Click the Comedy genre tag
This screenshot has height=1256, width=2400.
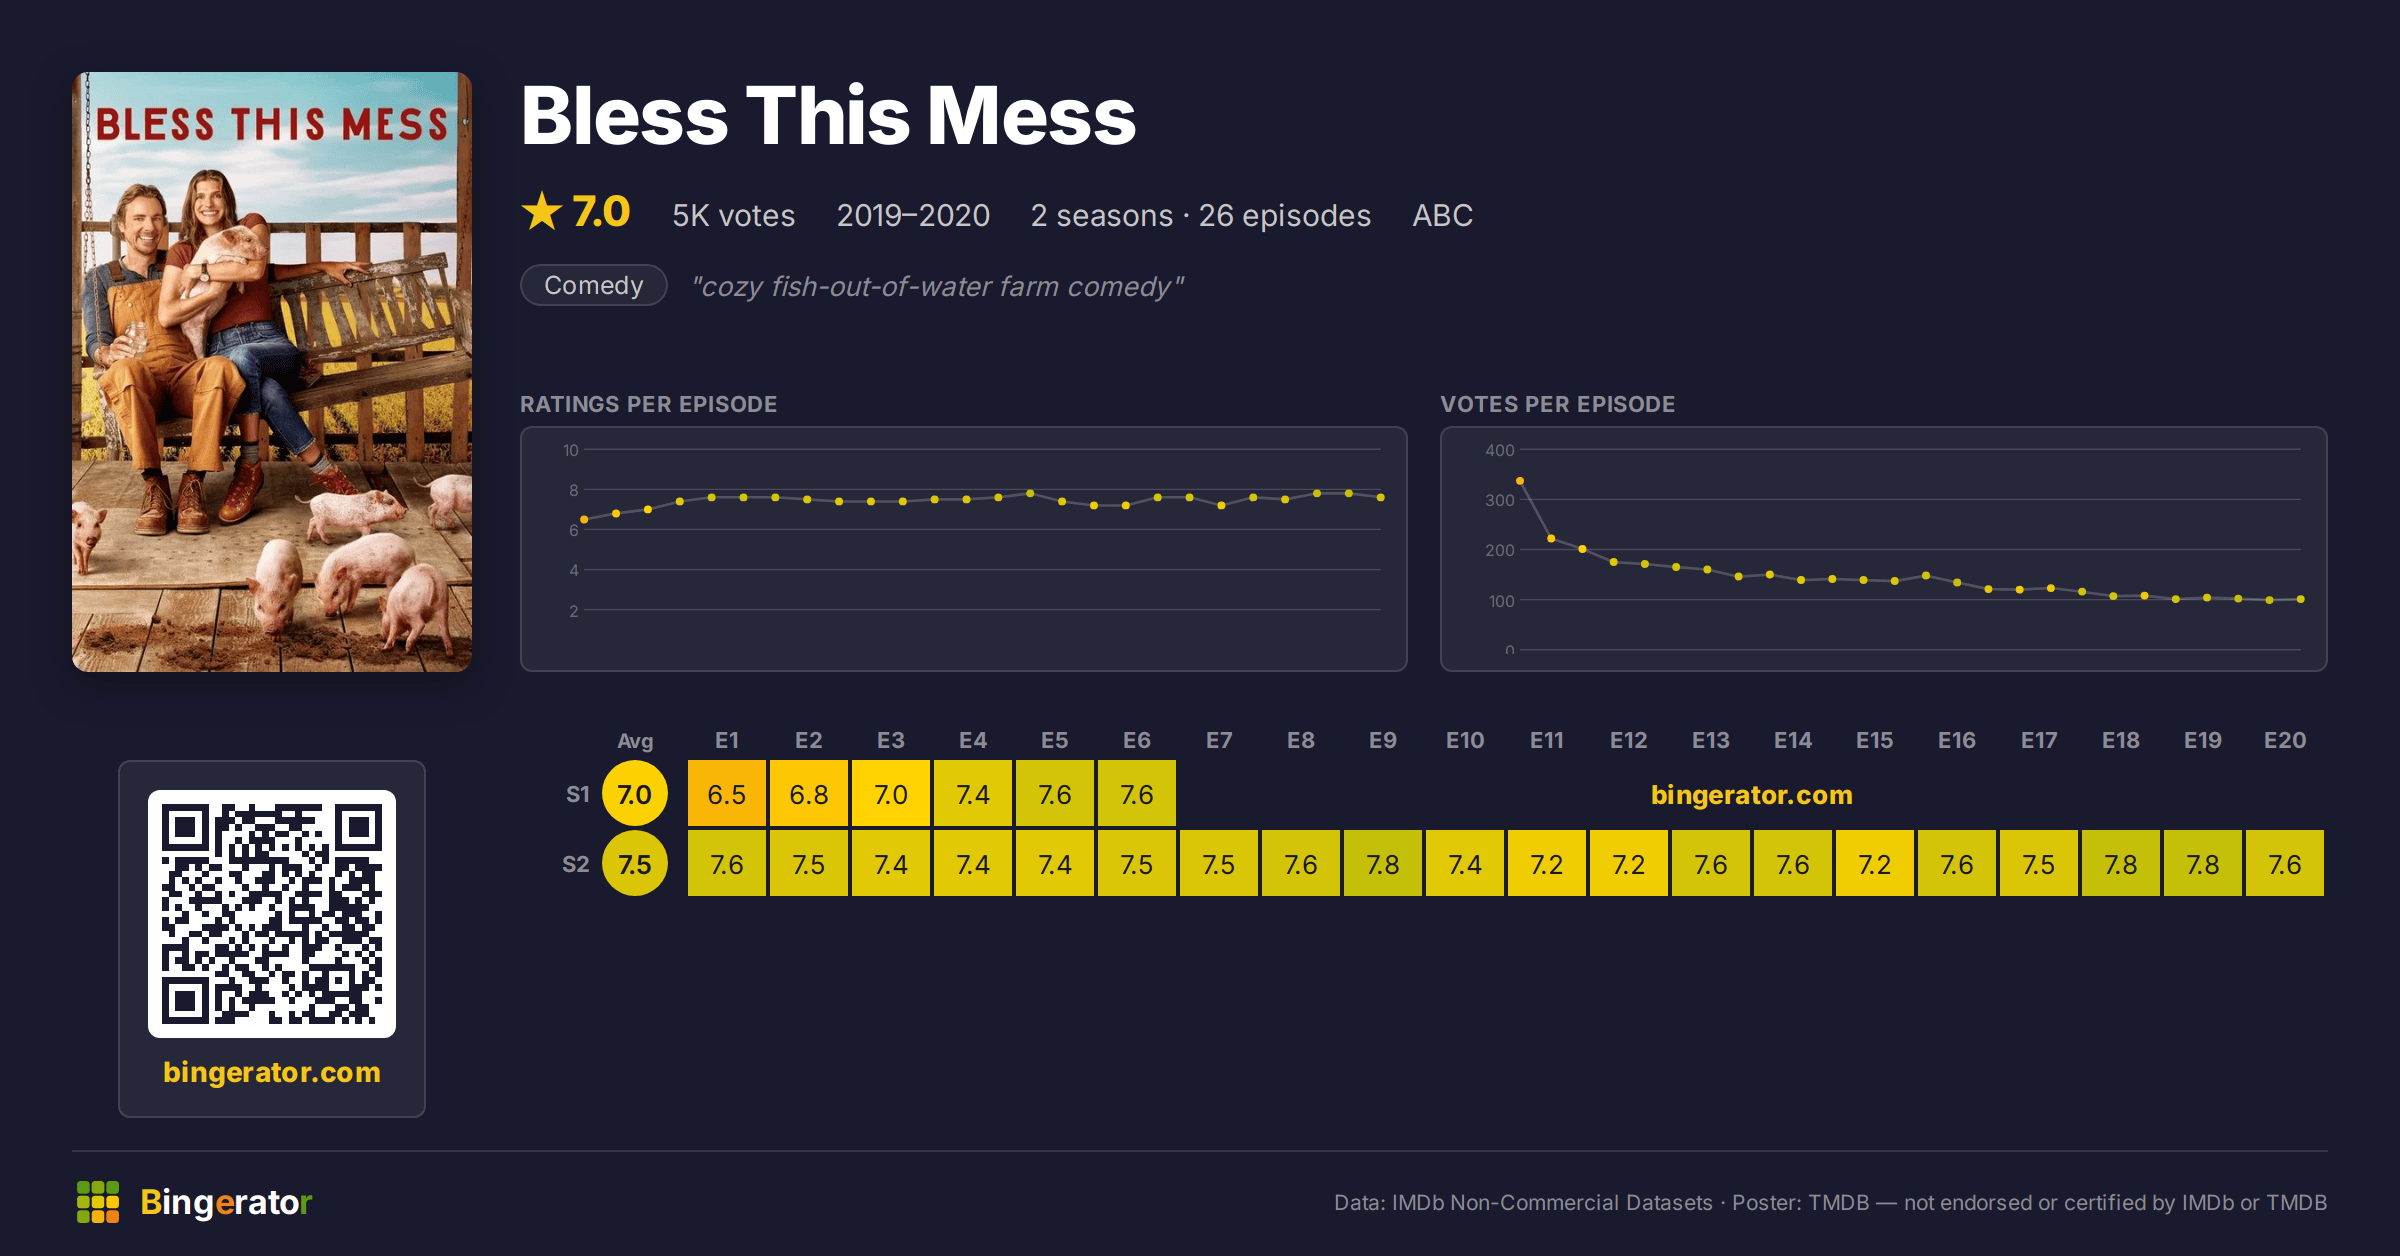click(x=594, y=286)
